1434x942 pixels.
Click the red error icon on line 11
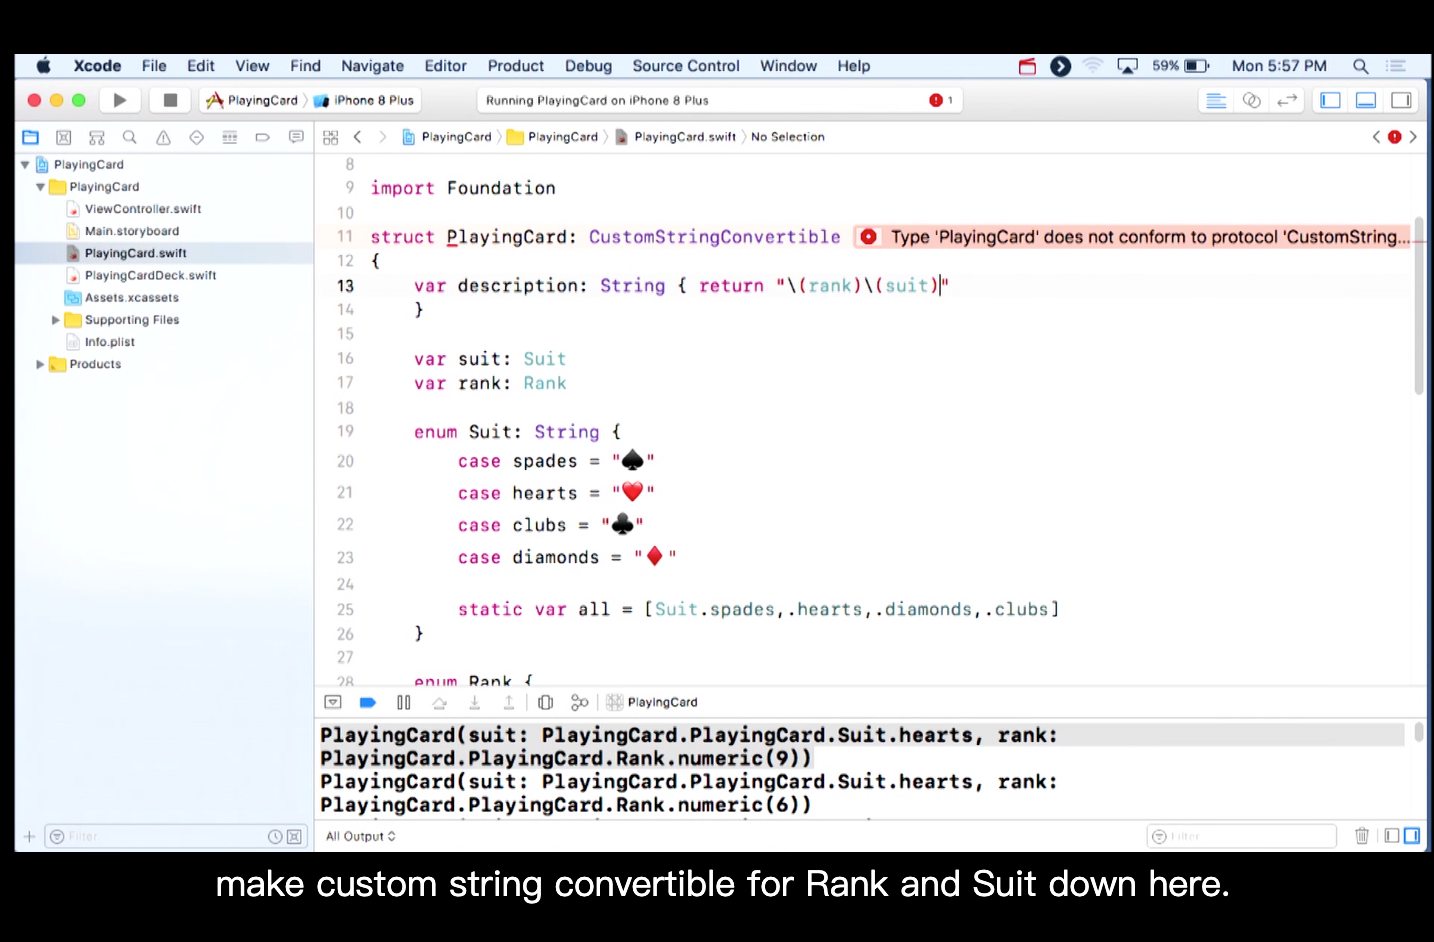(869, 237)
